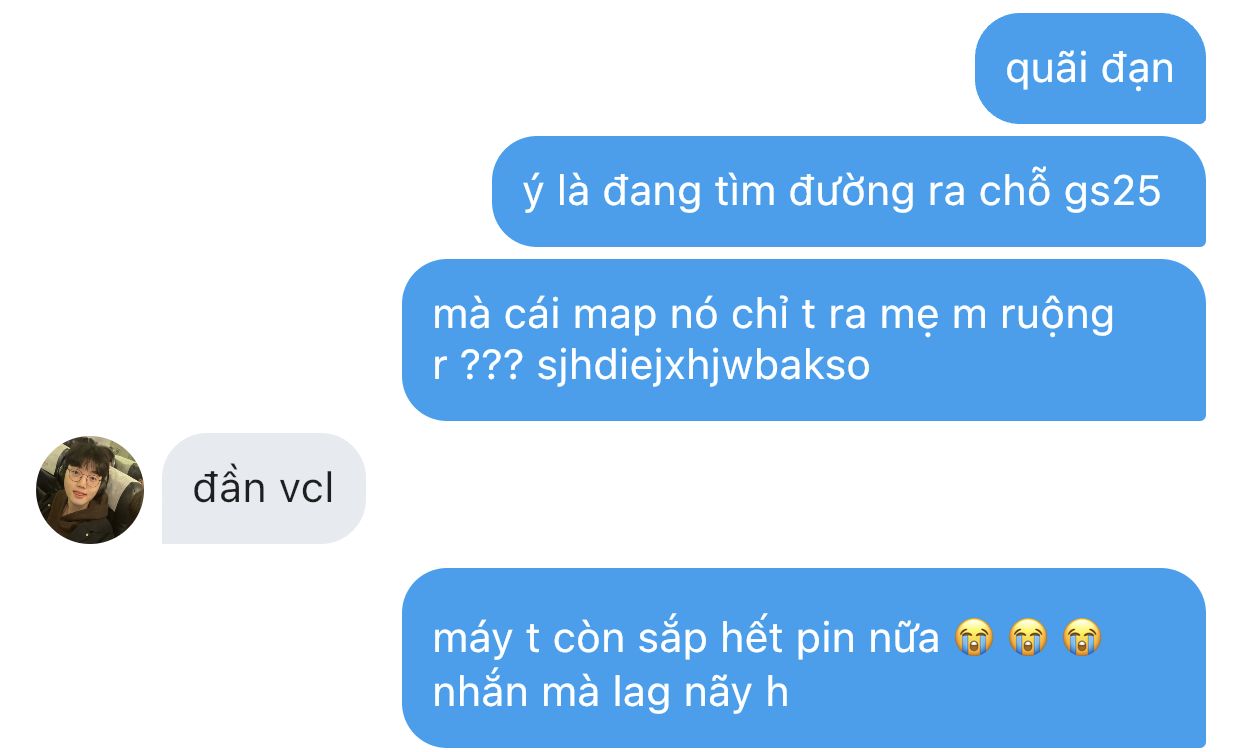Image resolution: width=1242 pixels, height=752 pixels.
Task: Click the last crying emoji
Action: point(1082,637)
